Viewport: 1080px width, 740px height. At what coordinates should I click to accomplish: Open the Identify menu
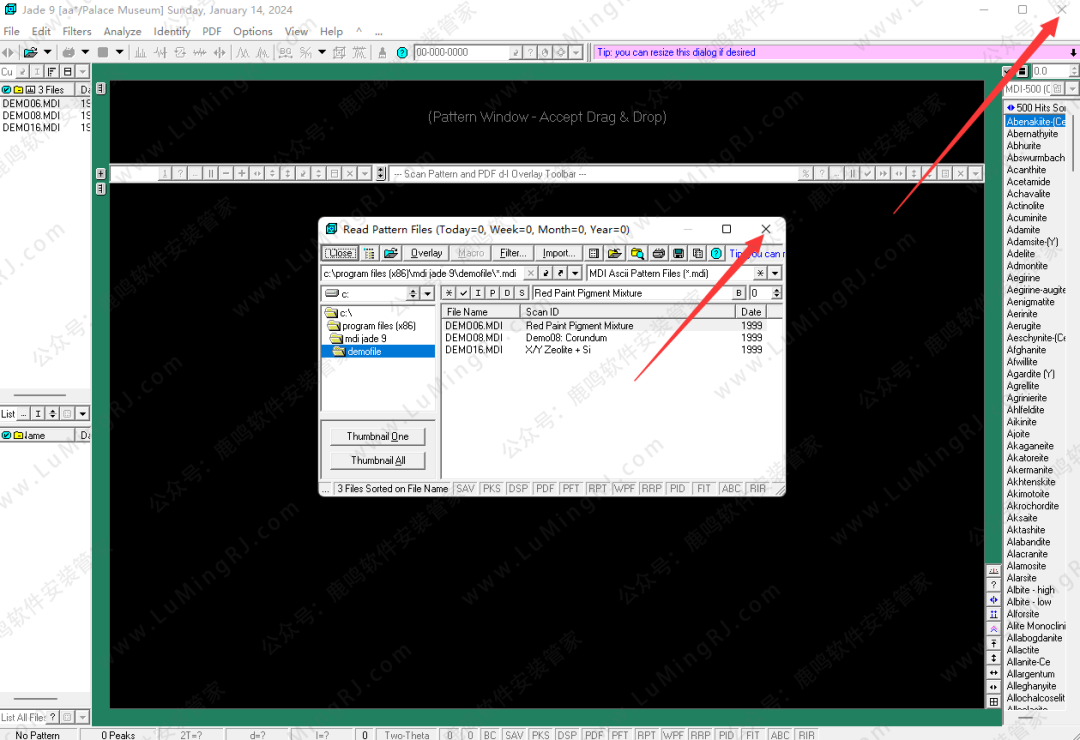(x=171, y=32)
